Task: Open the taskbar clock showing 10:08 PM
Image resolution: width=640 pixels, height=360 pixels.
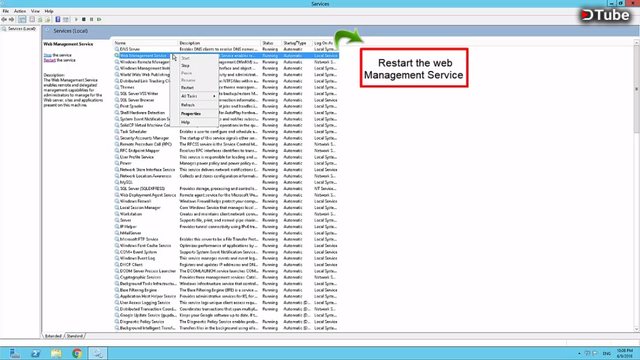Action: (625, 353)
